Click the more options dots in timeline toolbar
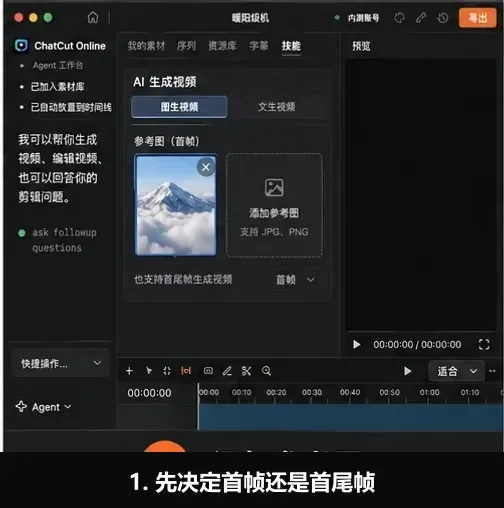Screen dimensions: 504x508 (492, 371)
